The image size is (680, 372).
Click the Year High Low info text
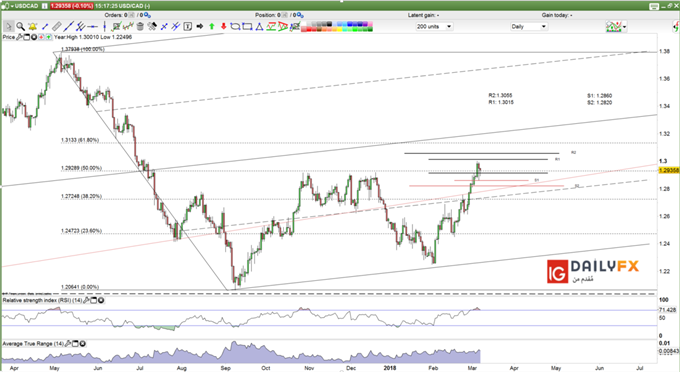coord(93,37)
